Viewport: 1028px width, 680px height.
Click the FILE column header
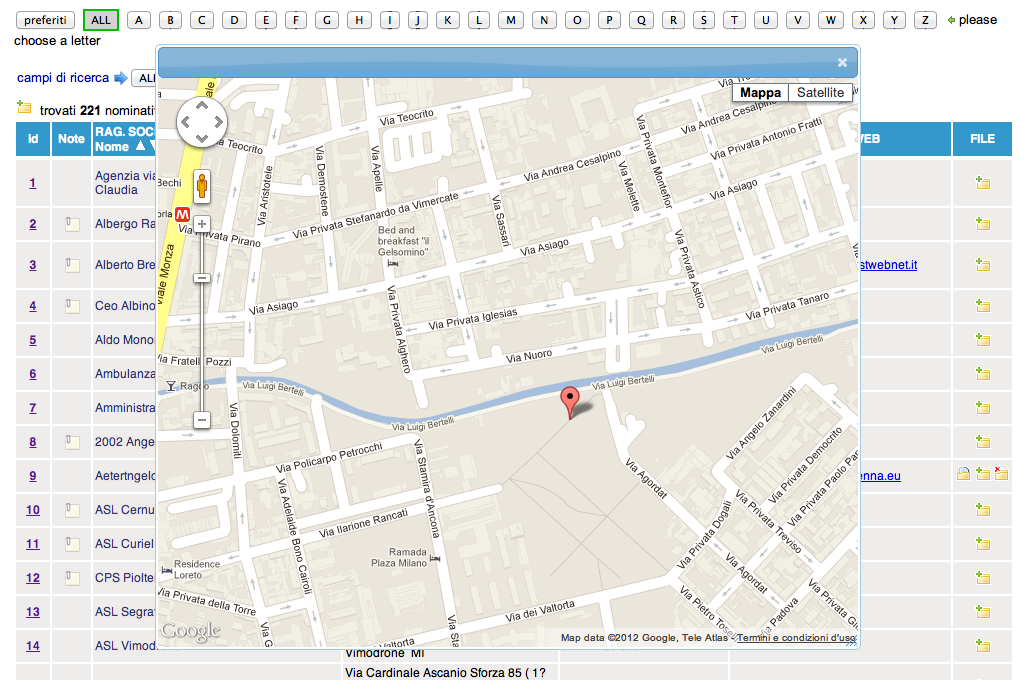pyautogui.click(x=982, y=139)
